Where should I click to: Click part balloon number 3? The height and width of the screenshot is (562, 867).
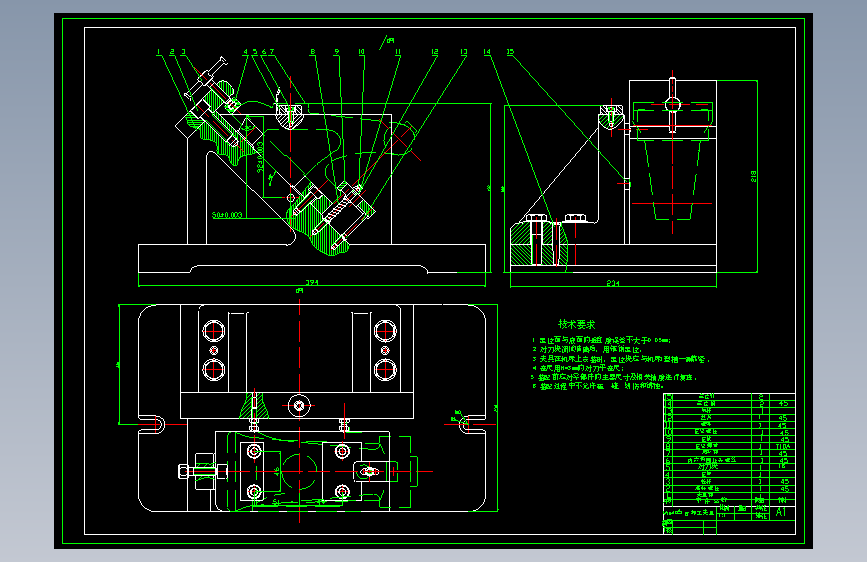[184, 52]
